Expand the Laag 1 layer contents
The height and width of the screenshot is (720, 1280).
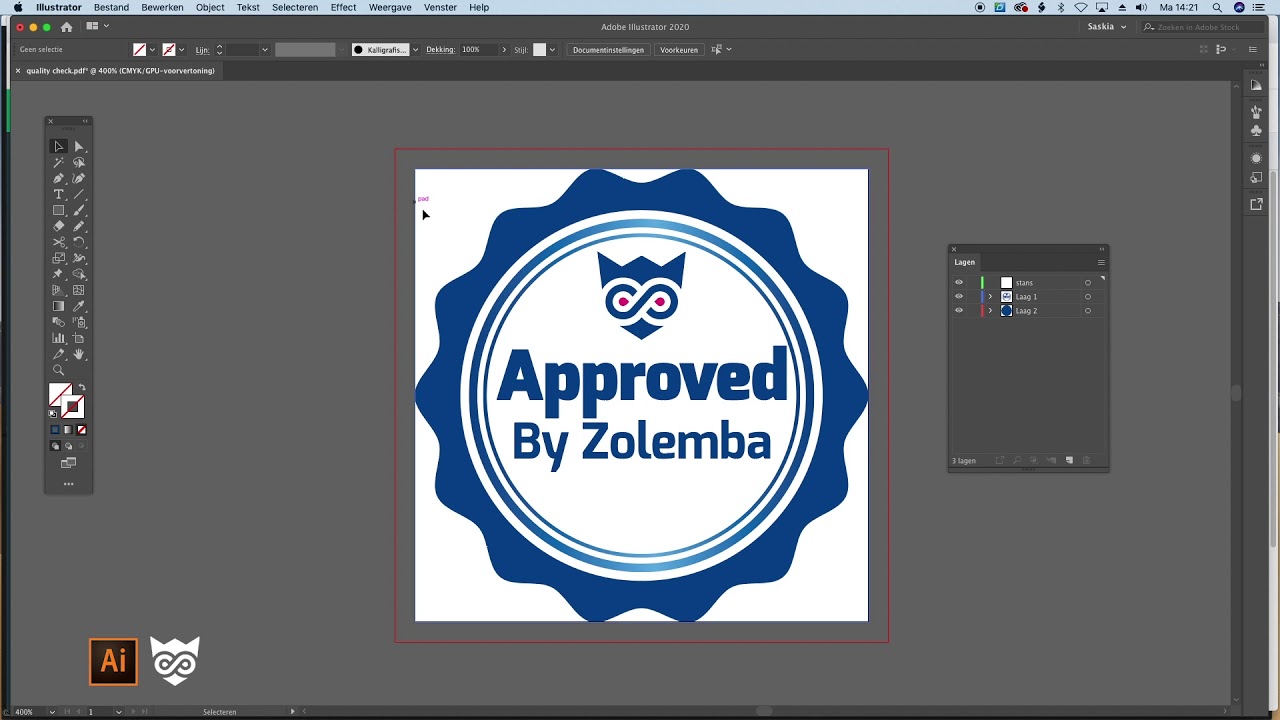991,297
